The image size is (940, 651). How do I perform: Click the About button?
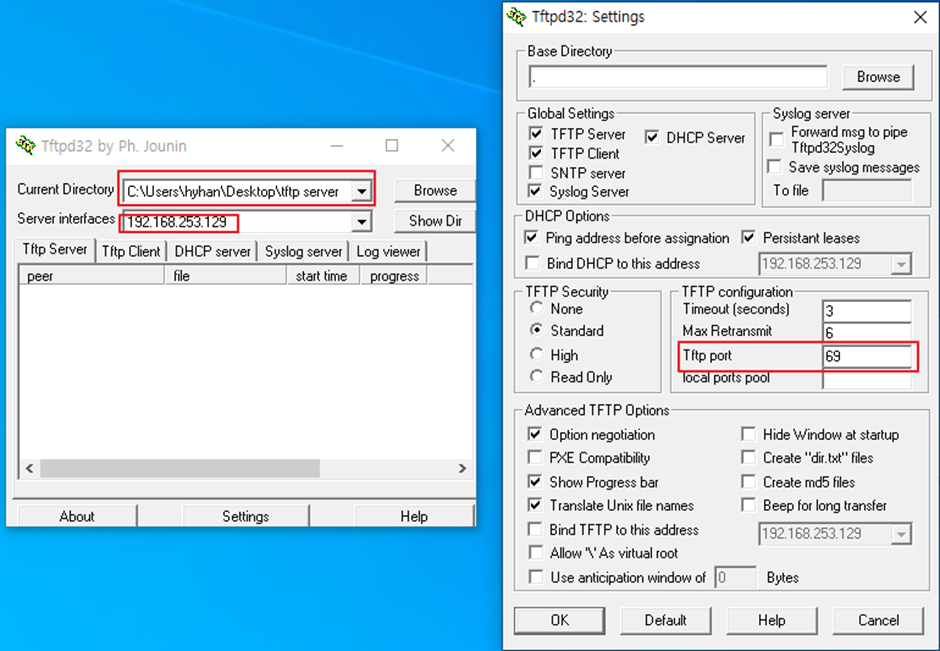click(77, 516)
